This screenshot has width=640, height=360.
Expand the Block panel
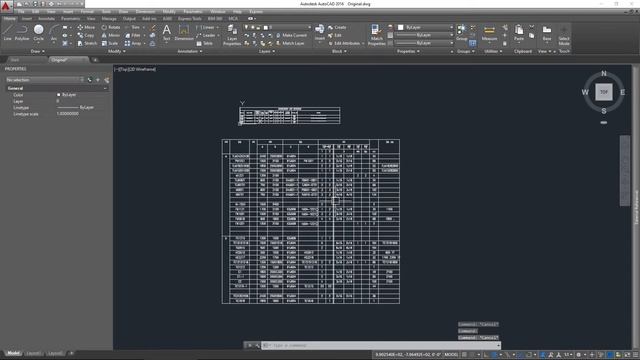point(339,51)
